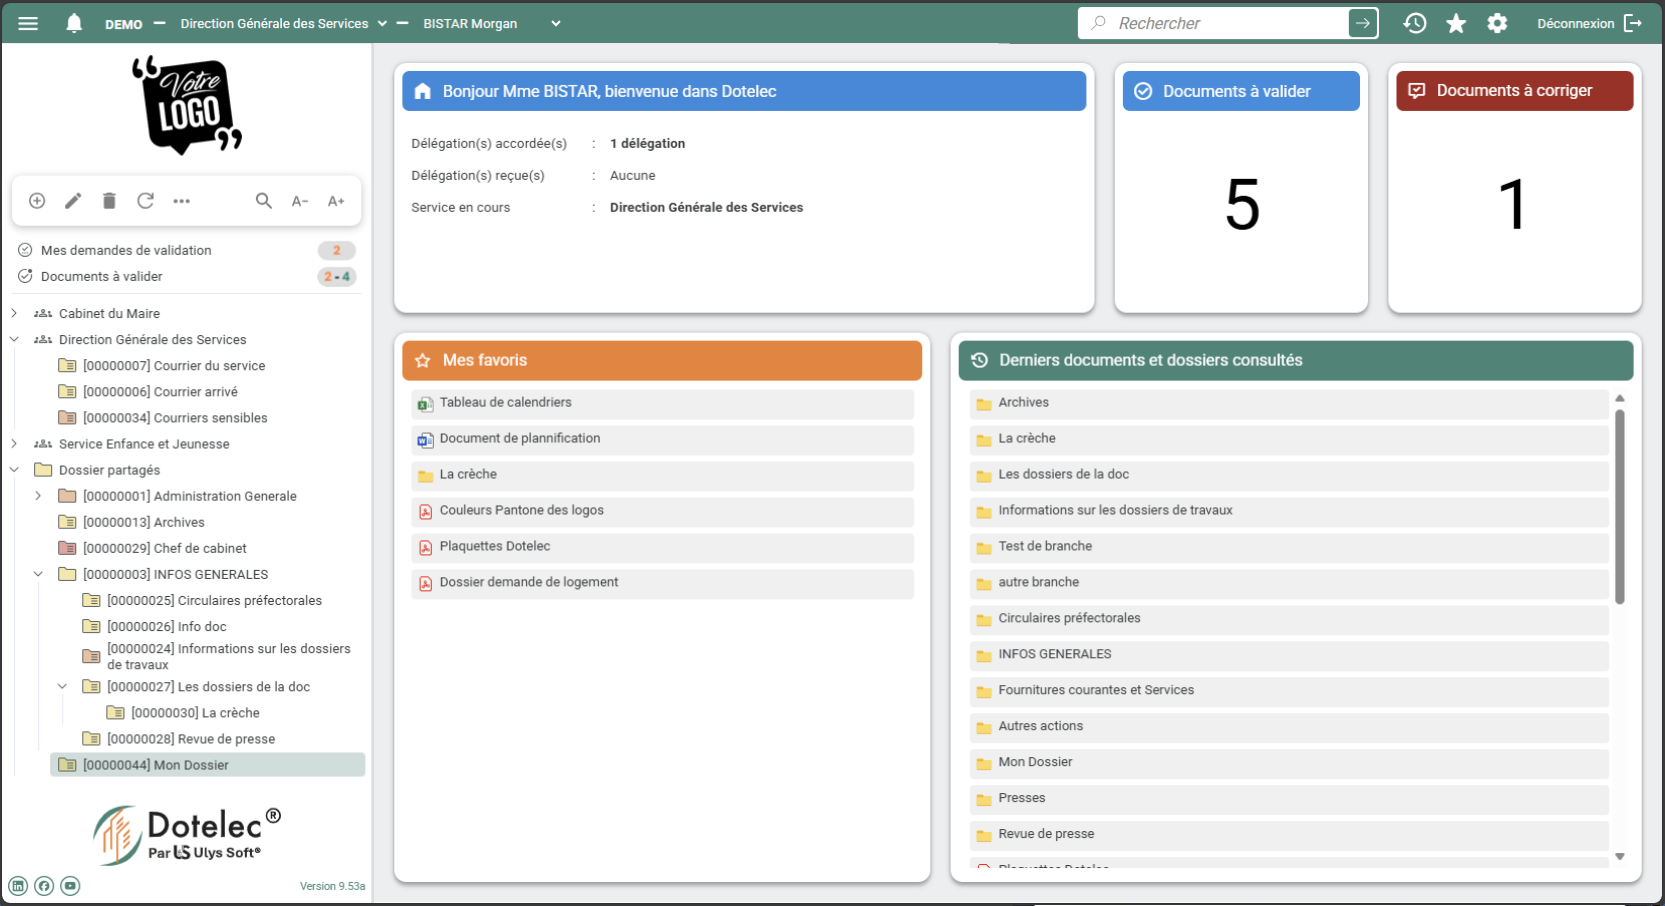This screenshot has height=906, width=1665.
Task: Click the refresh tree icon
Action: click(145, 201)
